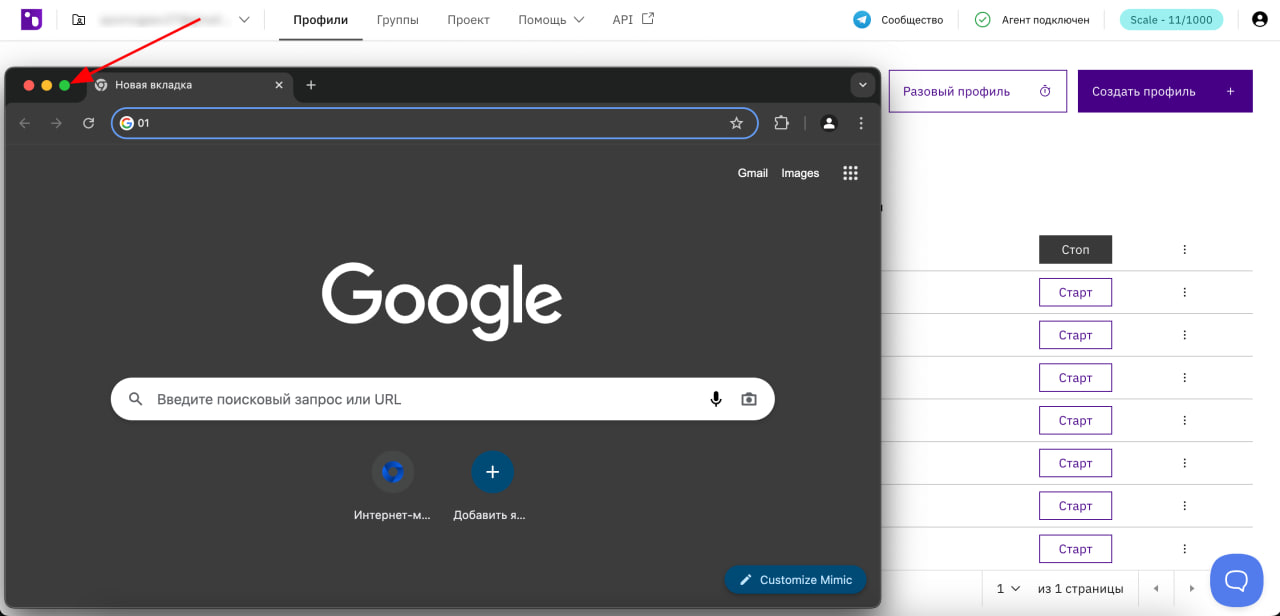The width and height of the screenshot is (1280, 616).
Task: Stop the running profile with Стоп
Action: 1075,250
